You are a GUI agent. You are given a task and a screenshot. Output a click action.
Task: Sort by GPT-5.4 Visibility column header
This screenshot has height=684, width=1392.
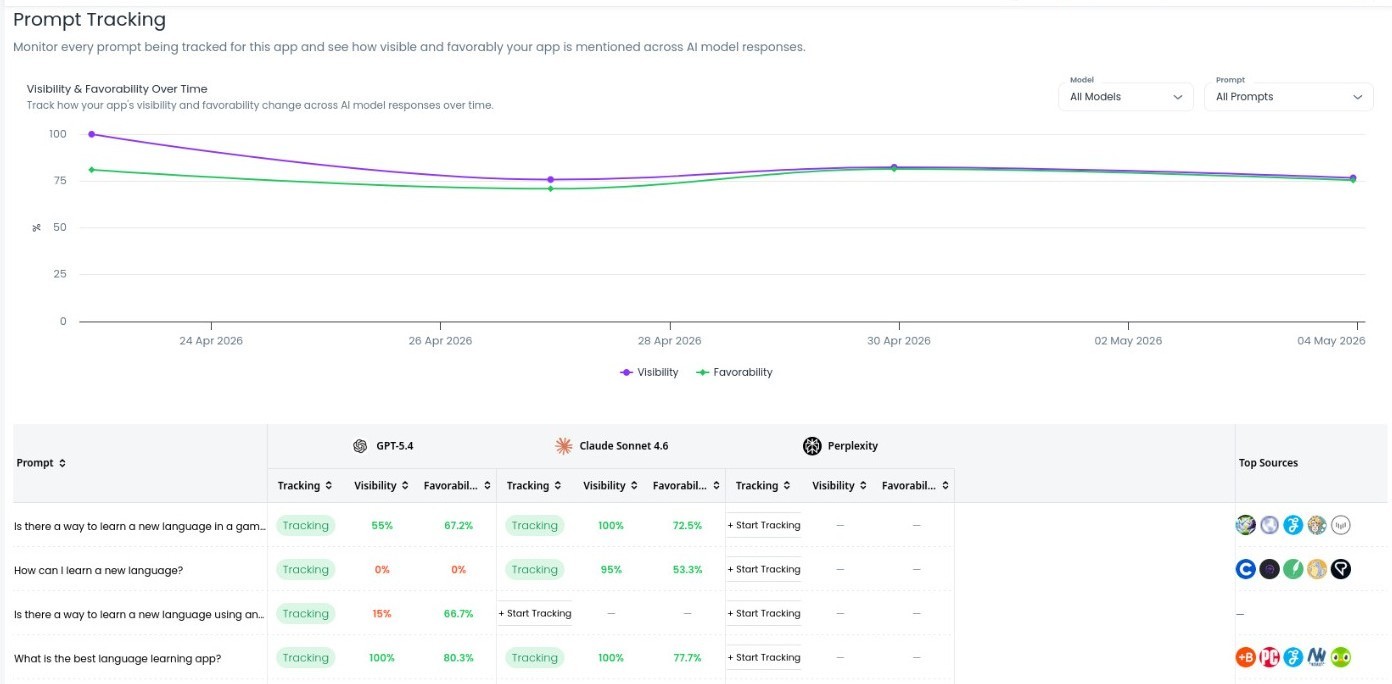pos(381,486)
